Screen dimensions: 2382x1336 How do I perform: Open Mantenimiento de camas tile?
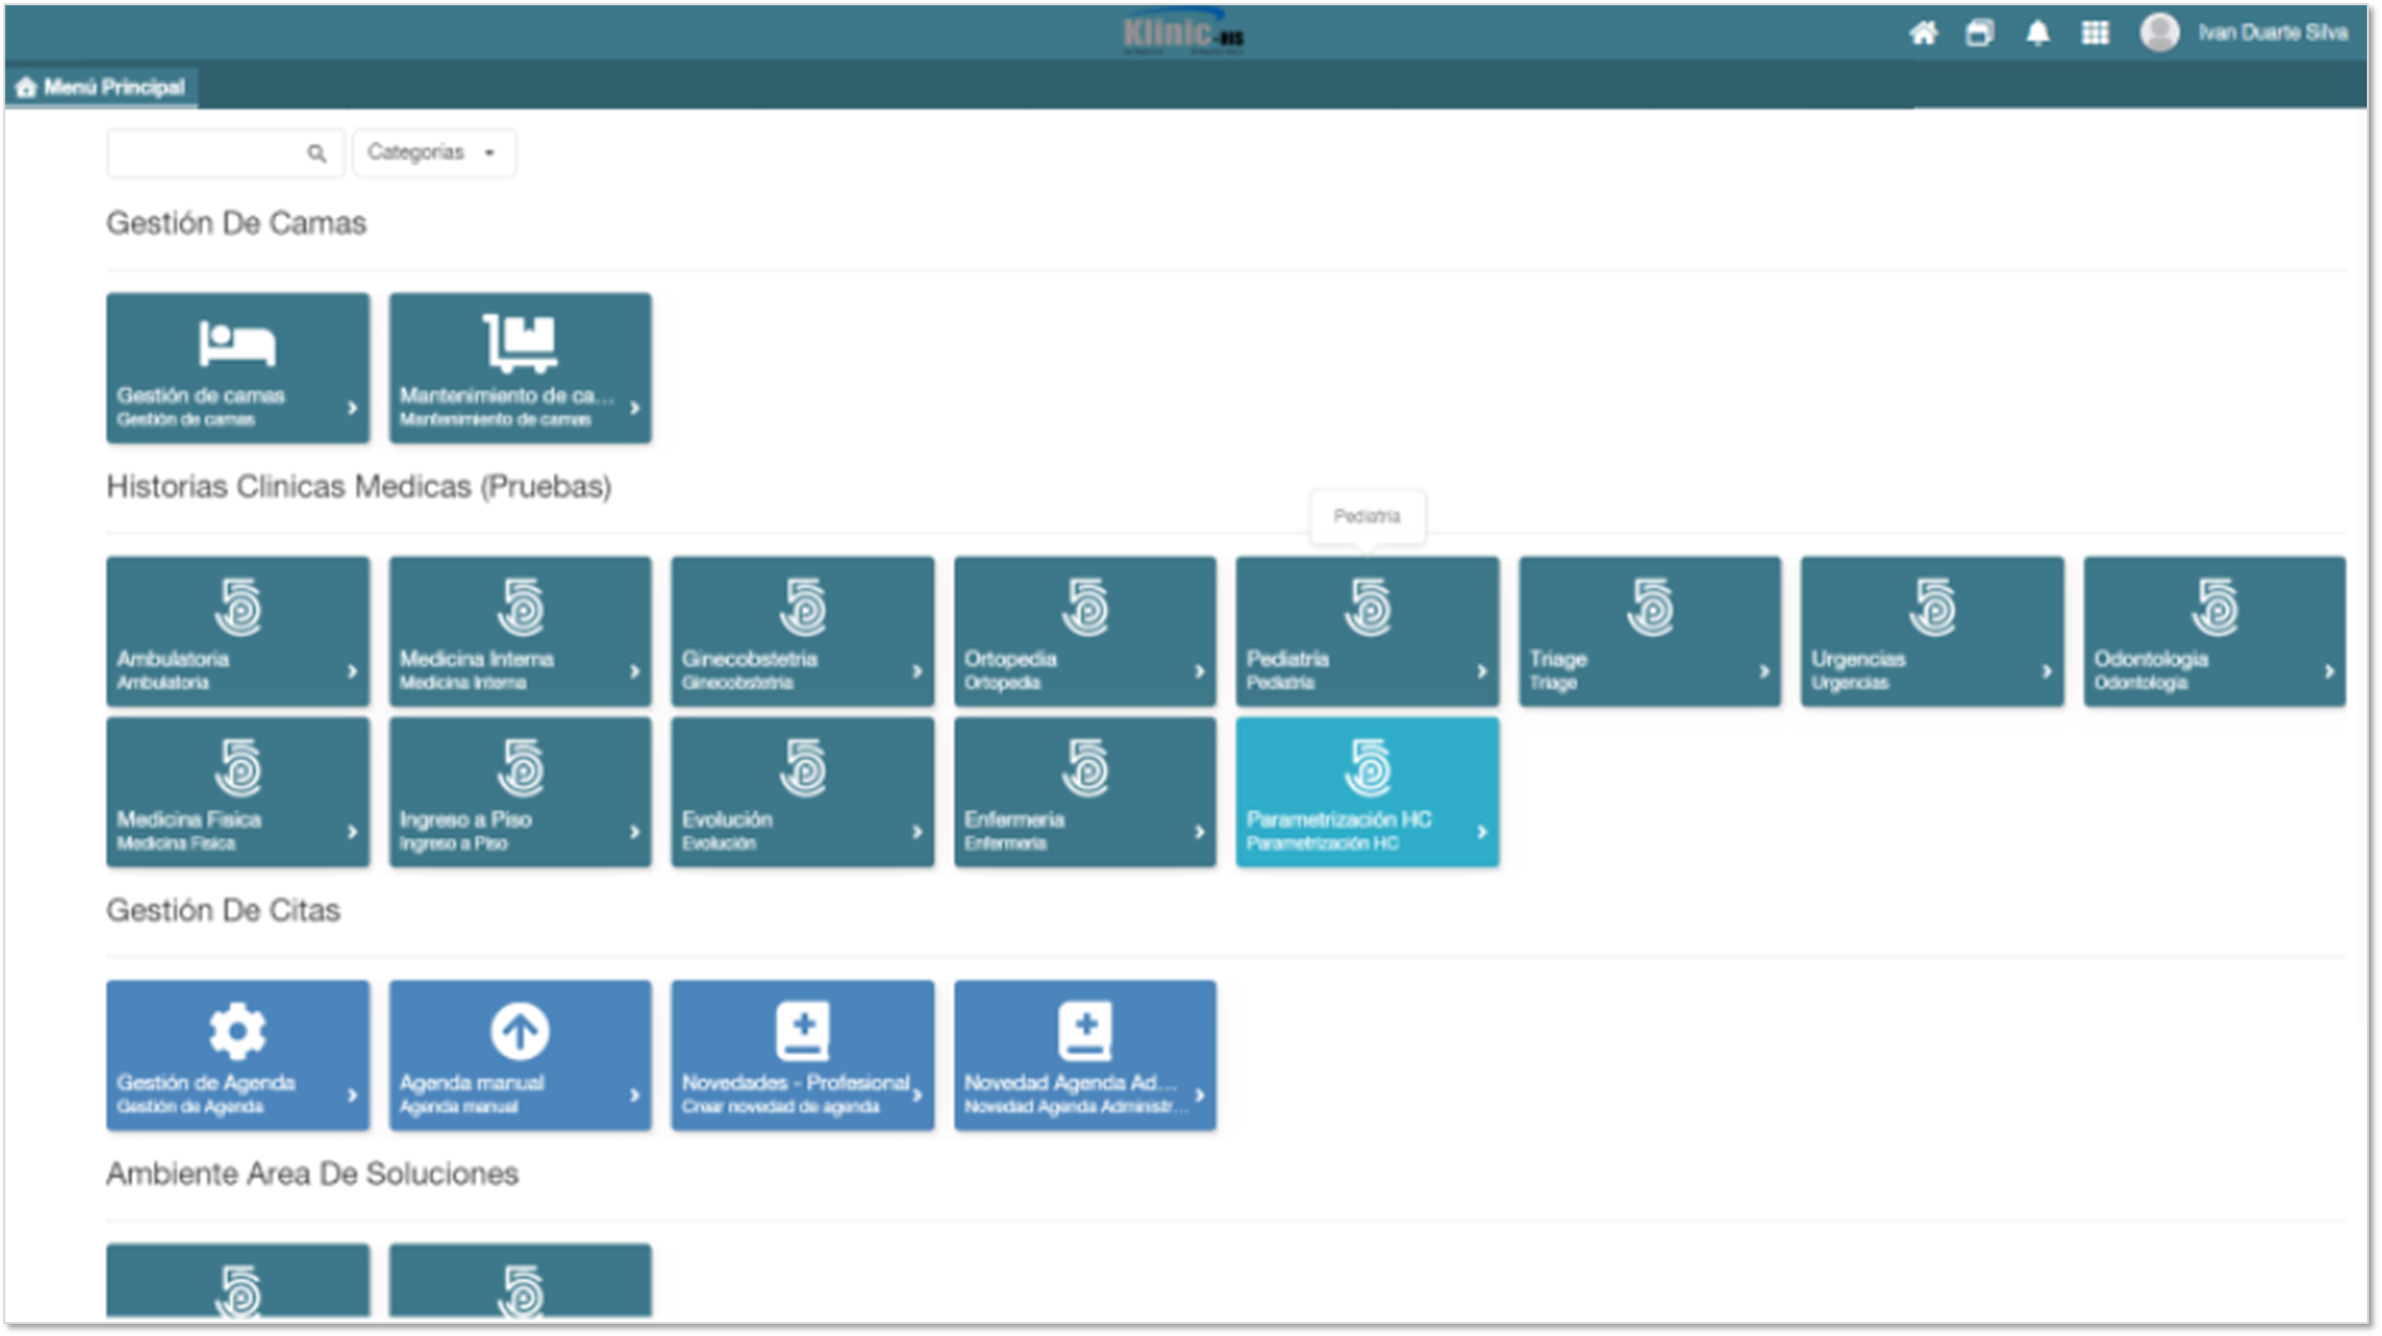pos(520,367)
